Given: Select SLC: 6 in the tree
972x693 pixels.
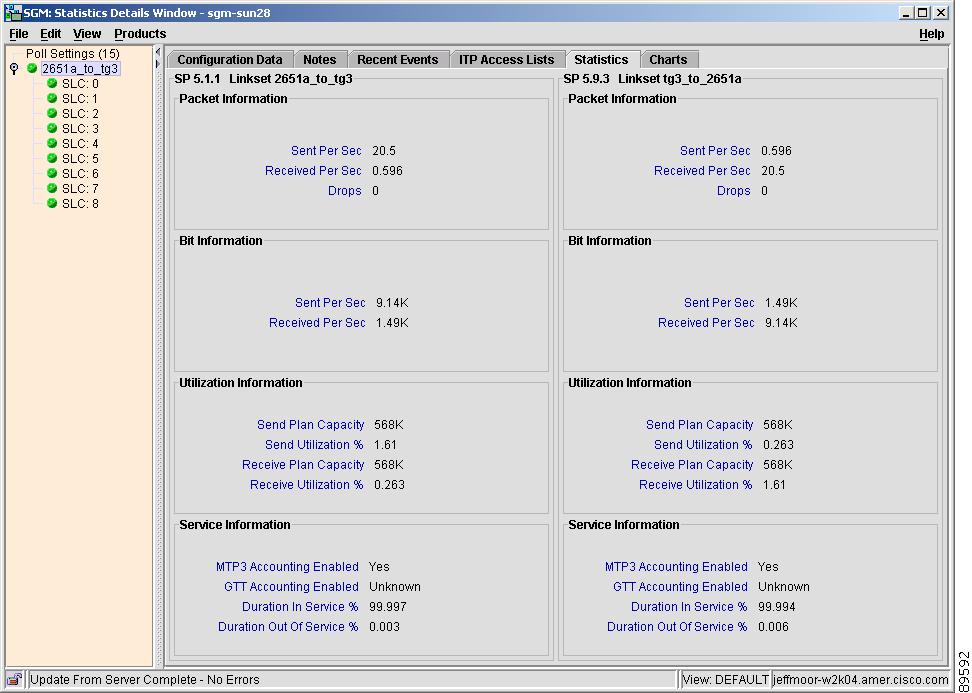Looking at the screenshot, I should 80,174.
